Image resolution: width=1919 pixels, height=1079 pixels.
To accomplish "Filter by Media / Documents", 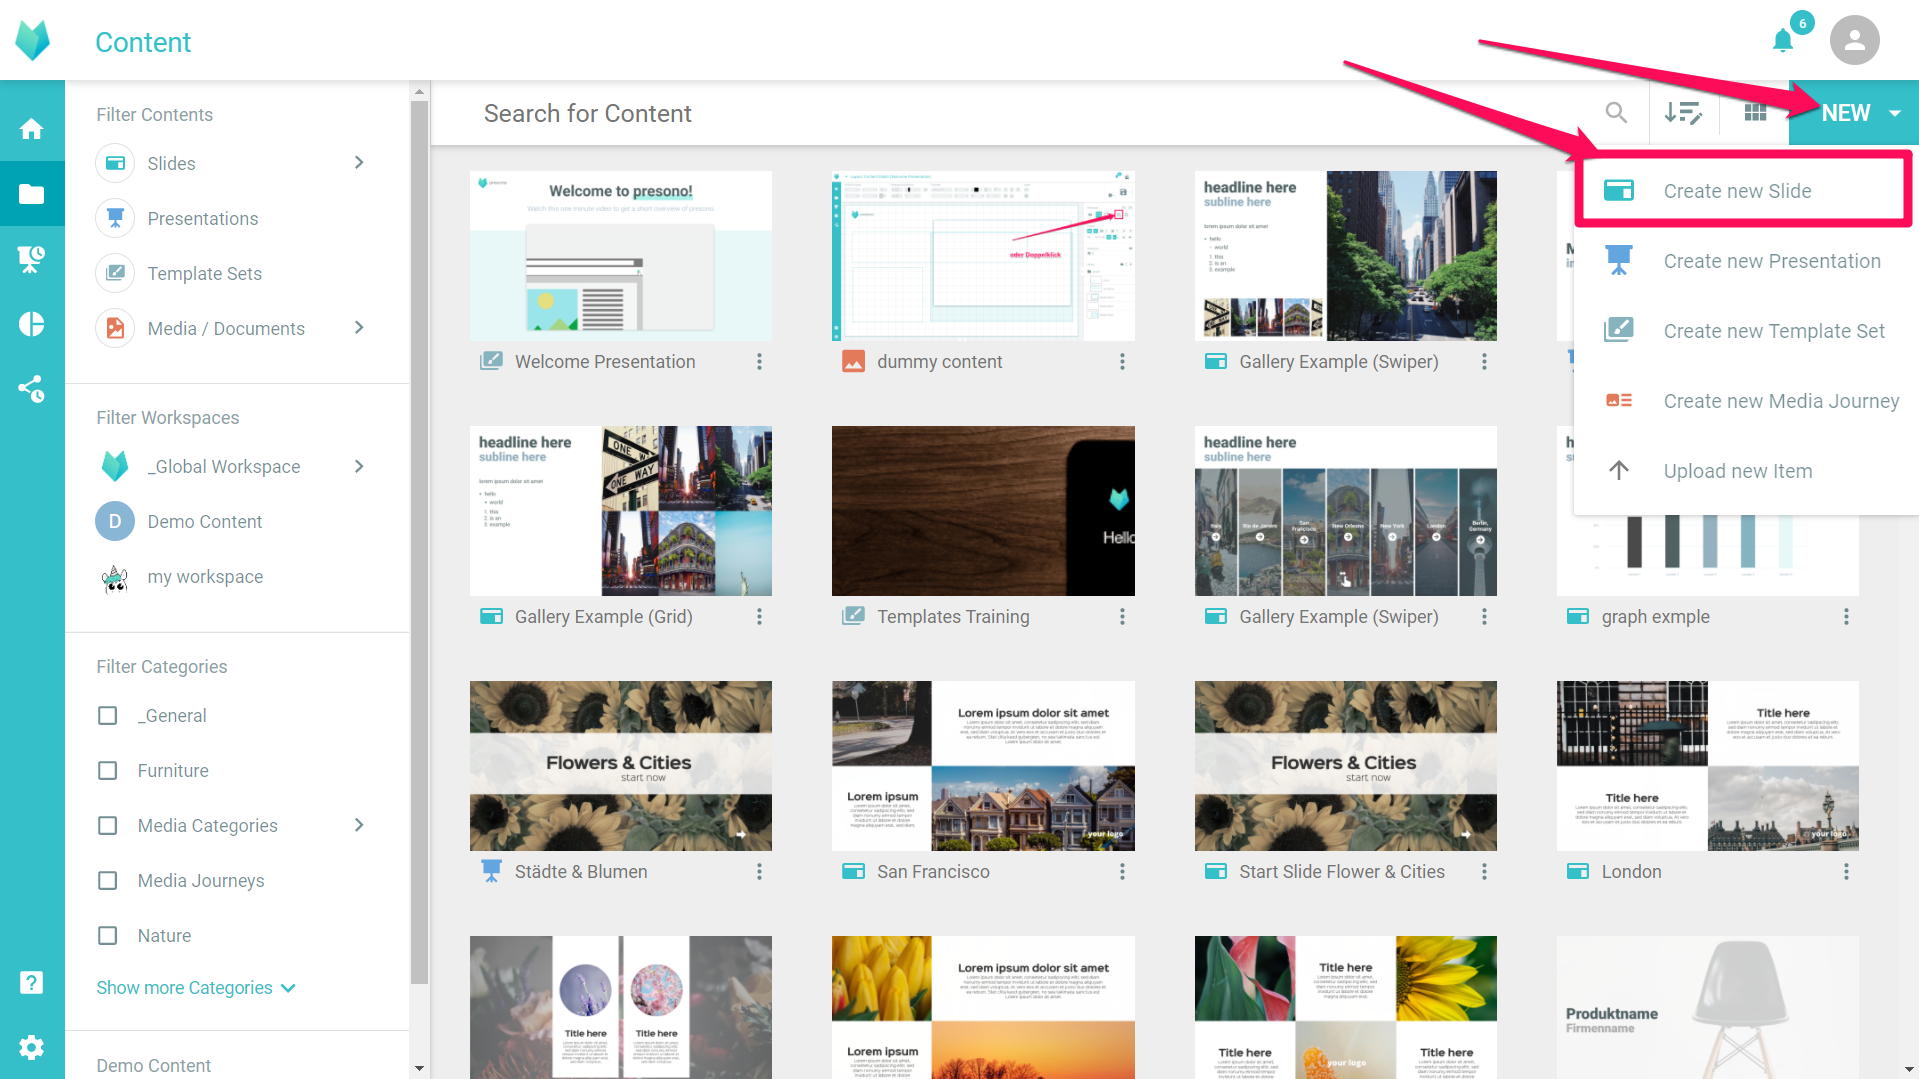I will click(x=226, y=328).
